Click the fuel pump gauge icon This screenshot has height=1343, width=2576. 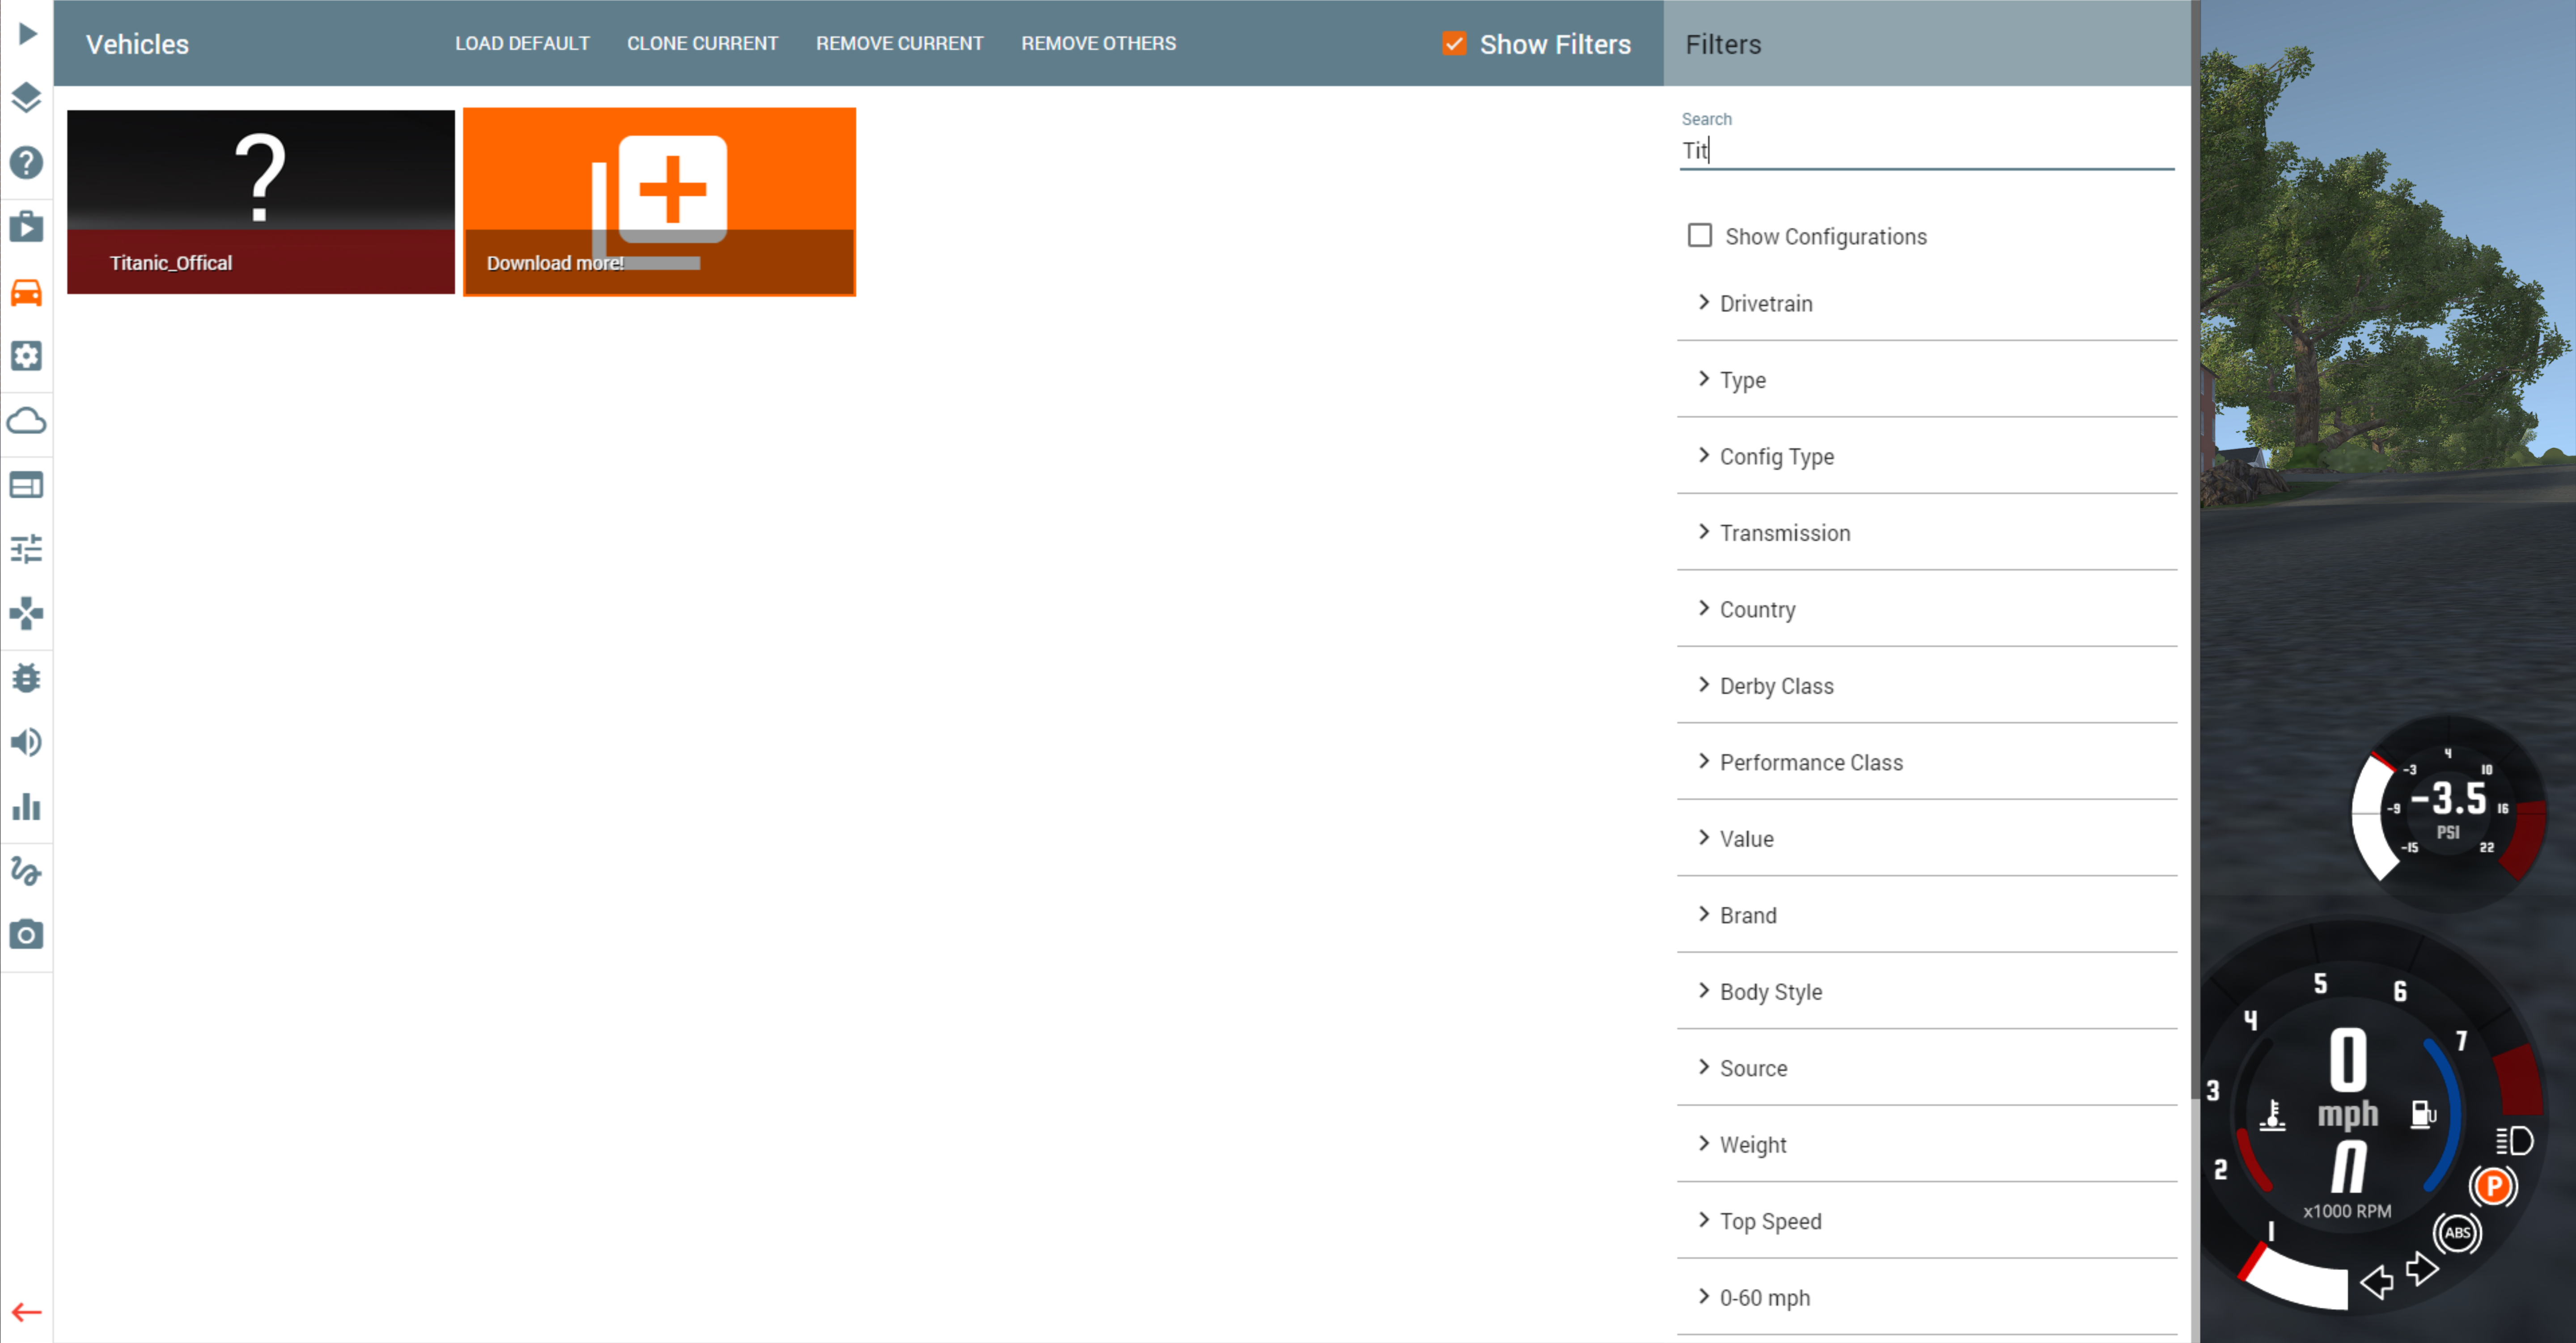coord(2424,1114)
